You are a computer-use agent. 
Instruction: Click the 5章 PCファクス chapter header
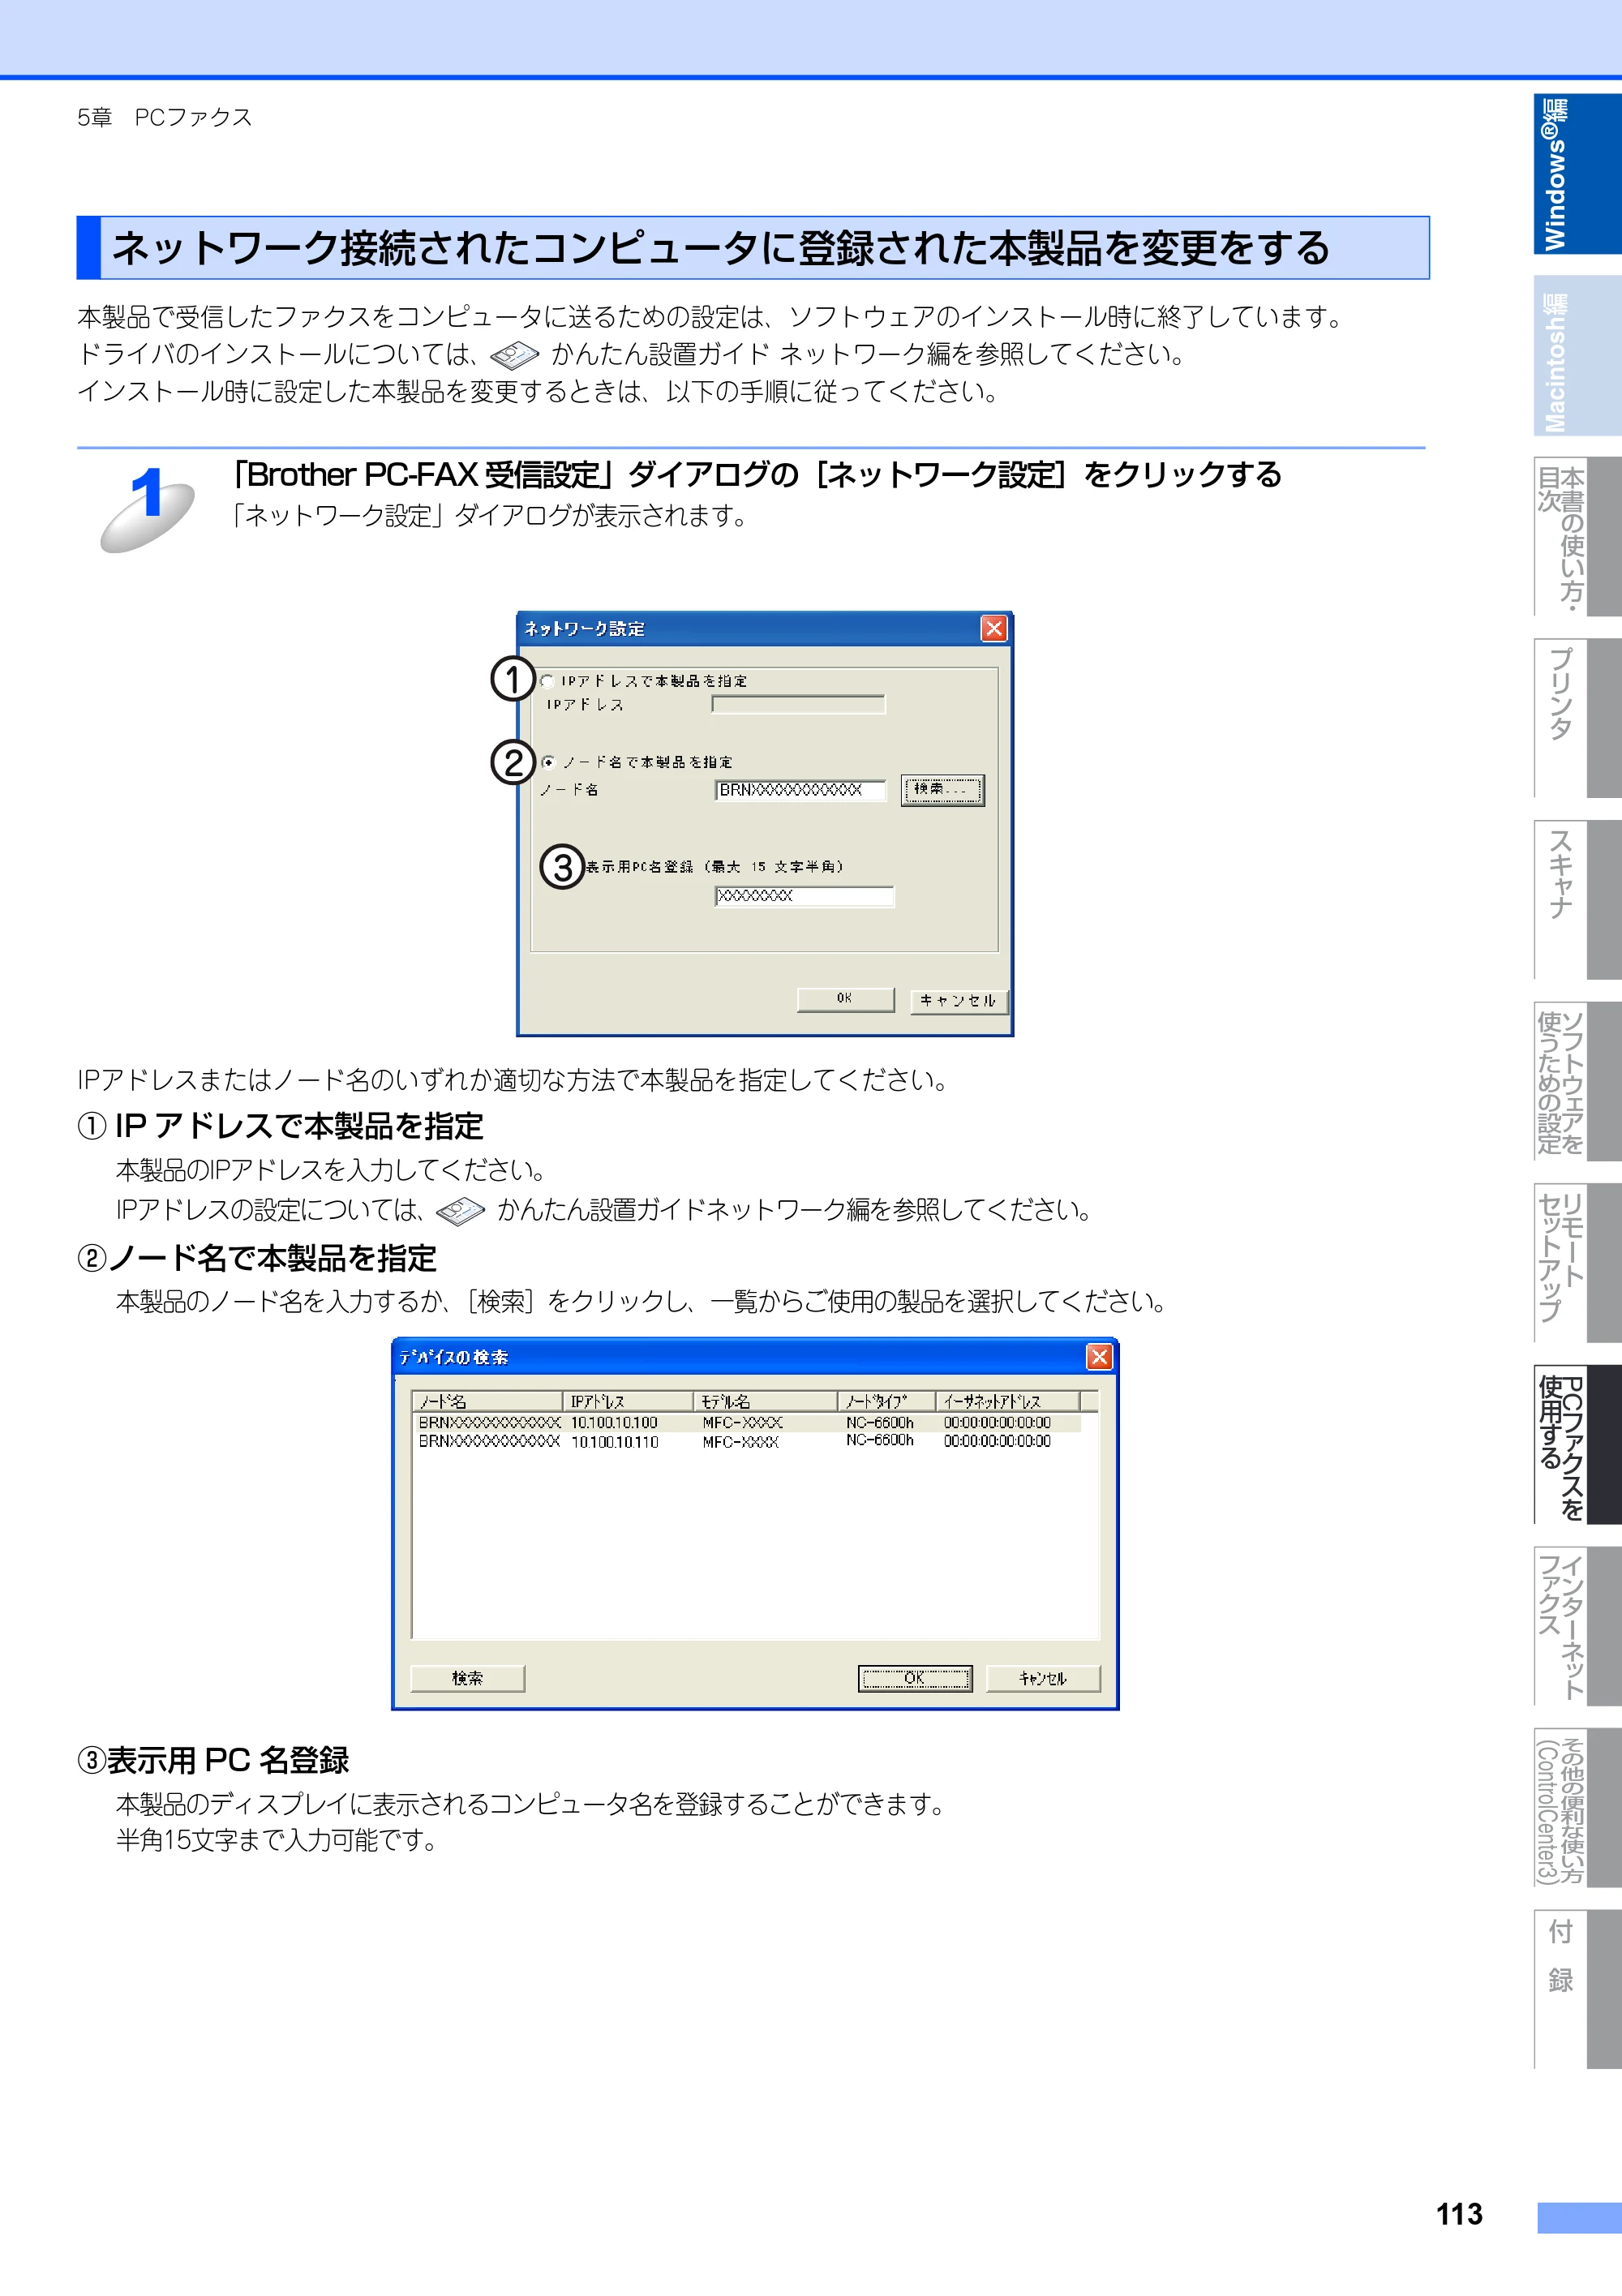pyautogui.click(x=165, y=117)
